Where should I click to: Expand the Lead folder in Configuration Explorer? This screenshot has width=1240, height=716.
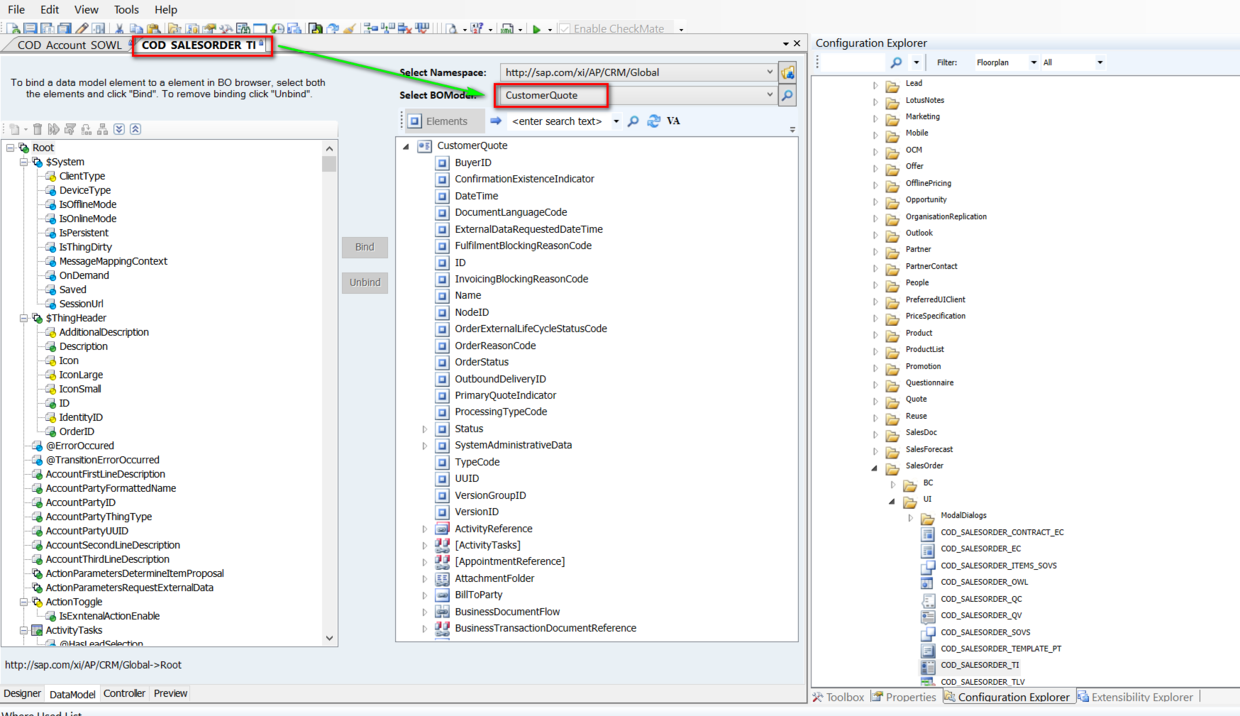click(875, 85)
